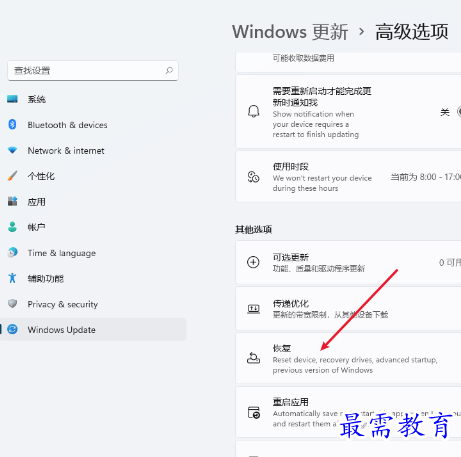Click the 重启应用 restart apps icon
Viewport: 461px width, 457px height.
(x=254, y=412)
